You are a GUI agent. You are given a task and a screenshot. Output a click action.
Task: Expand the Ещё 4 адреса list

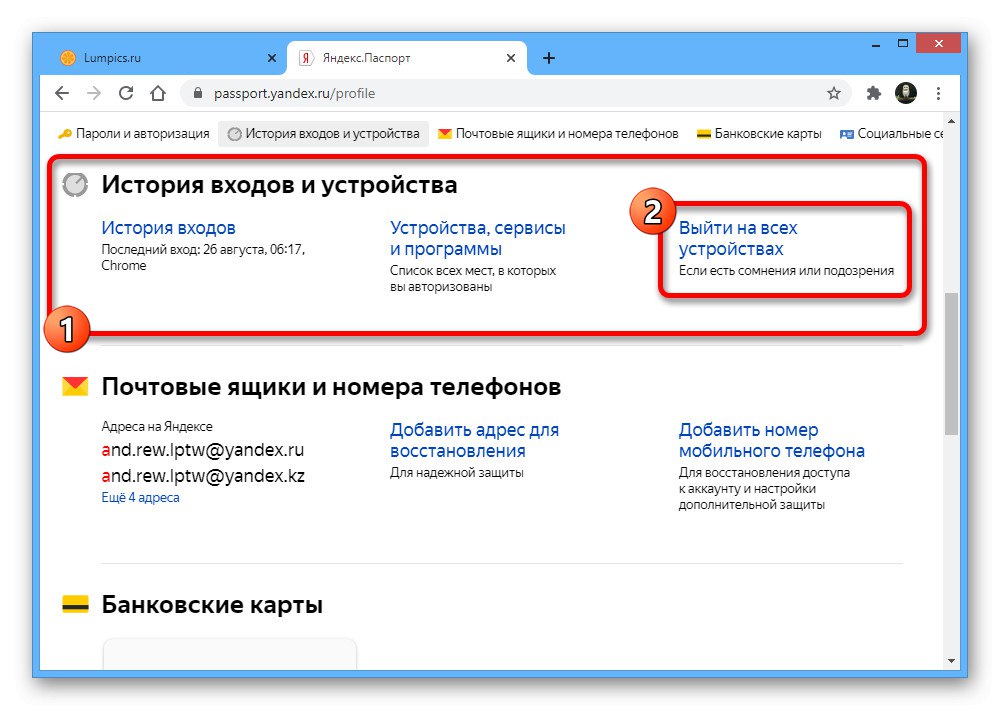[x=141, y=497]
